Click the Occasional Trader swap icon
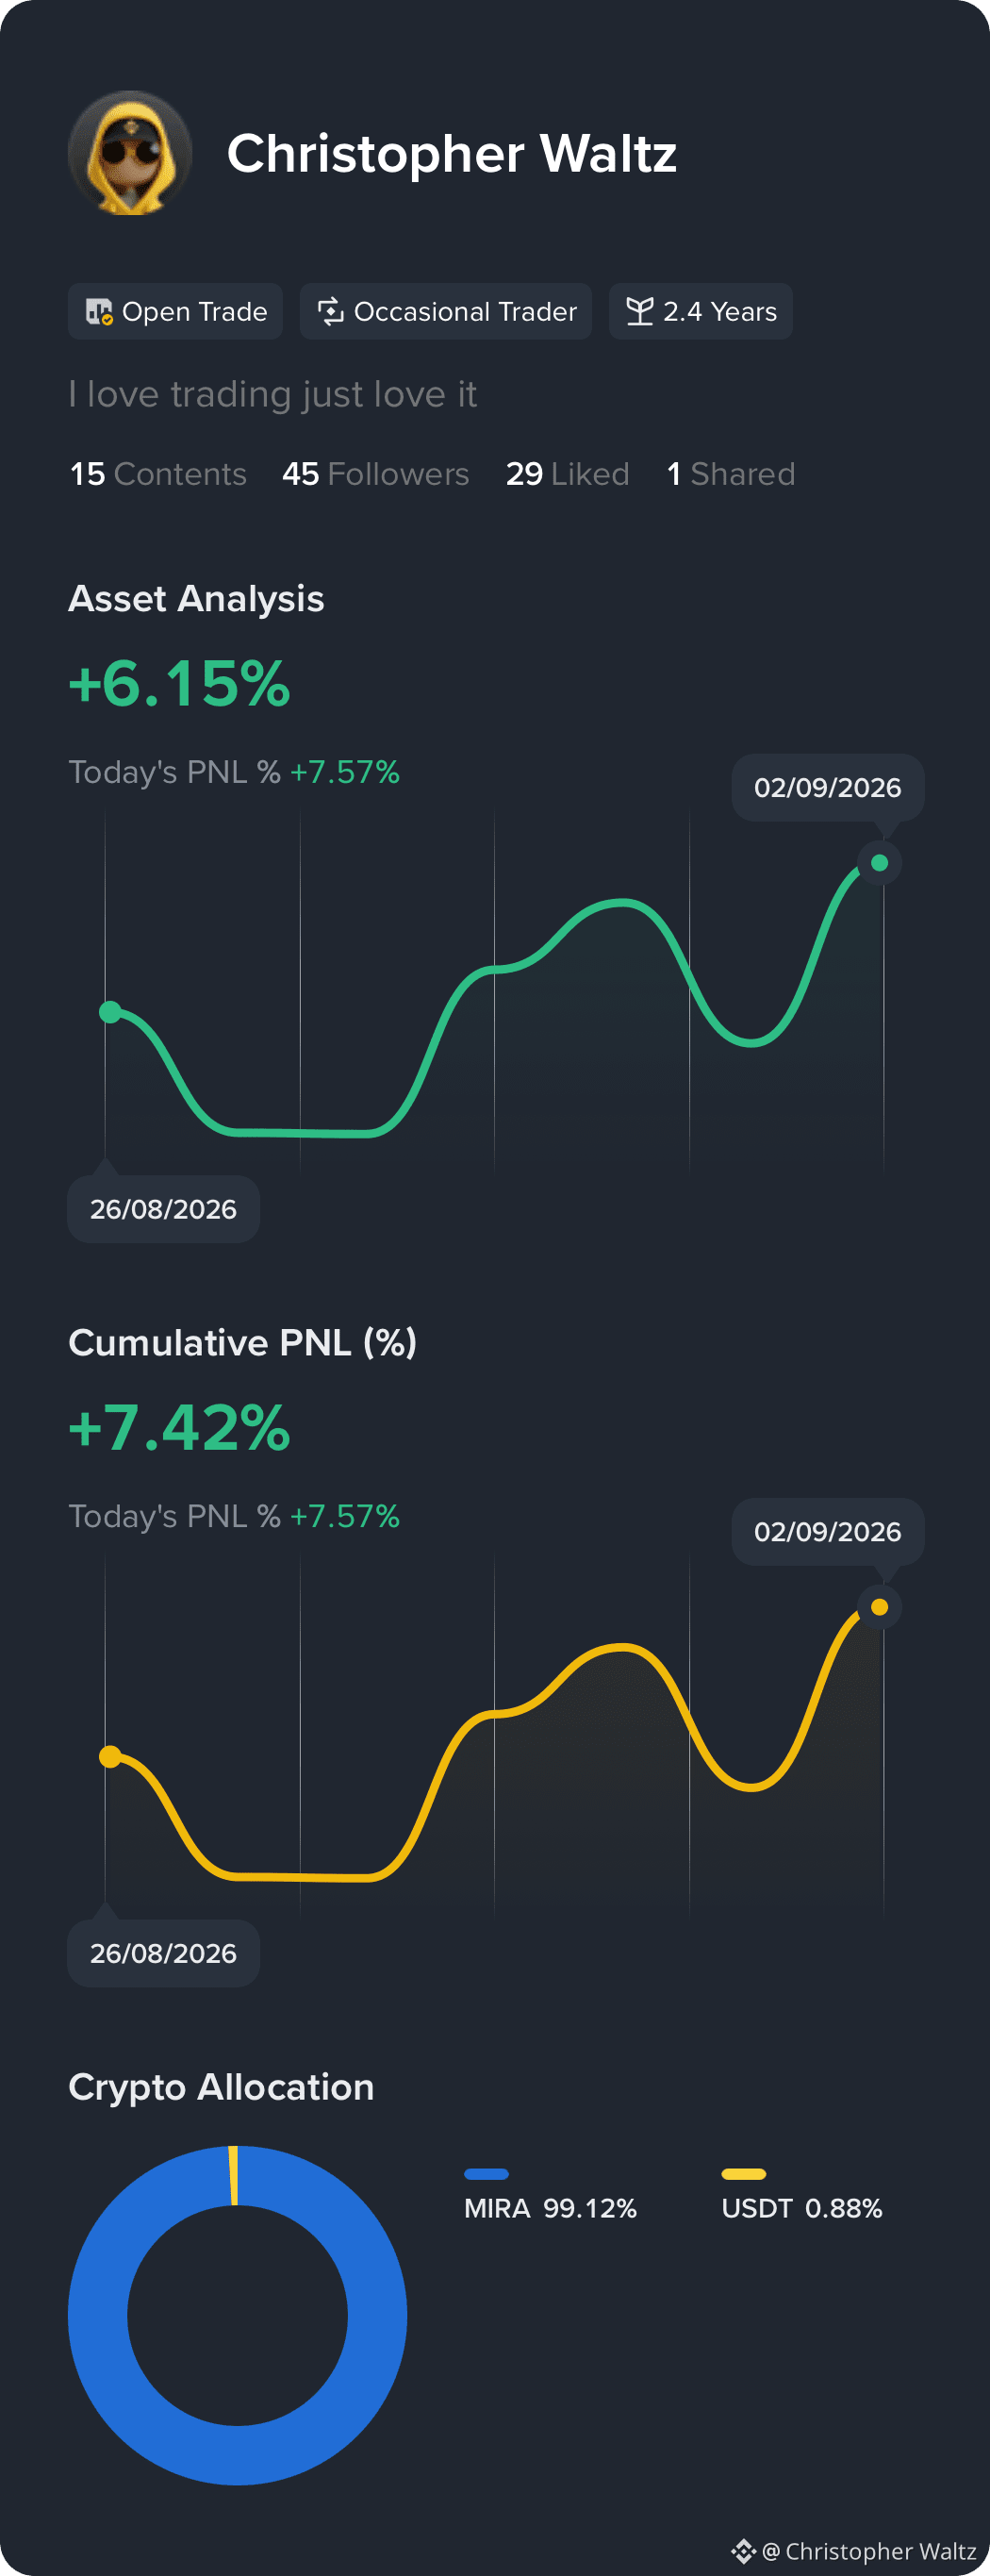990x2576 pixels. [x=331, y=312]
